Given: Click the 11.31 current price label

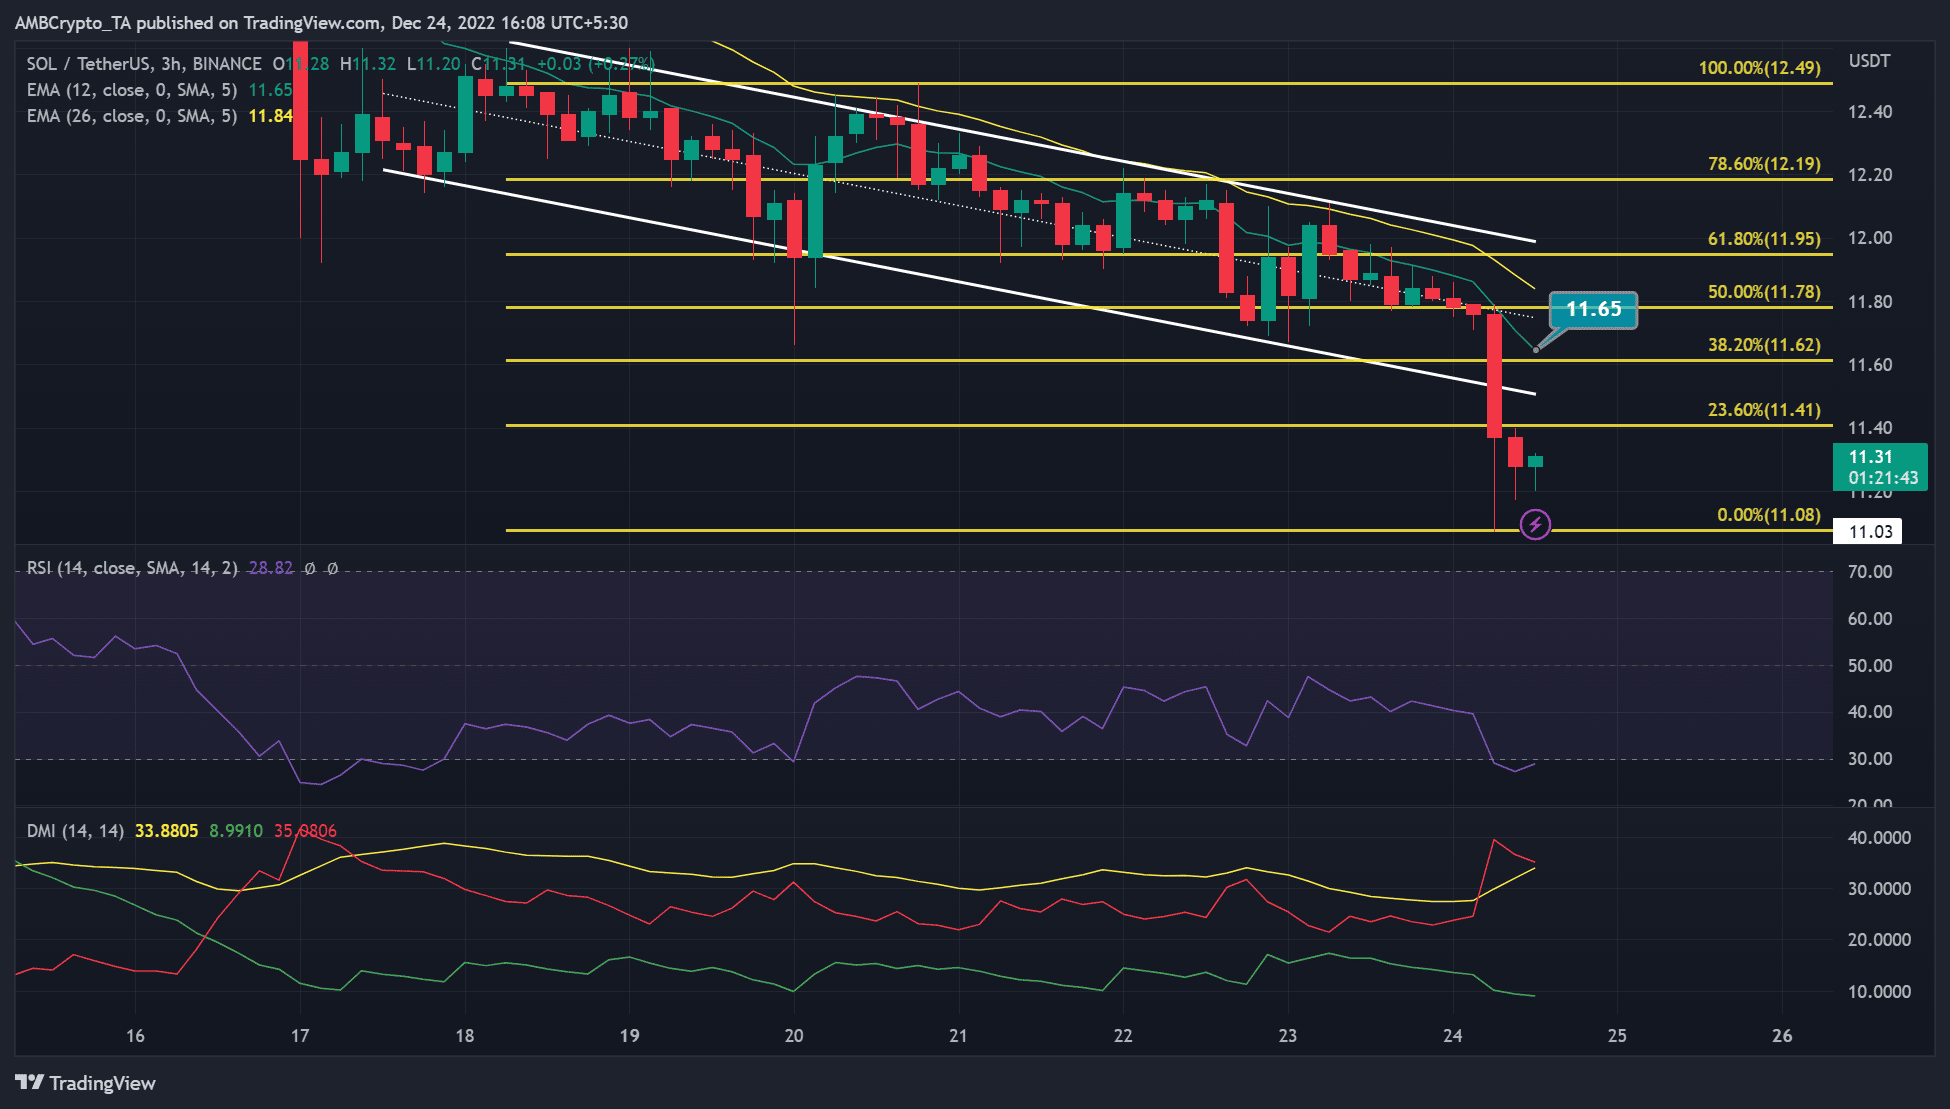Looking at the screenshot, I should tap(1880, 467).
